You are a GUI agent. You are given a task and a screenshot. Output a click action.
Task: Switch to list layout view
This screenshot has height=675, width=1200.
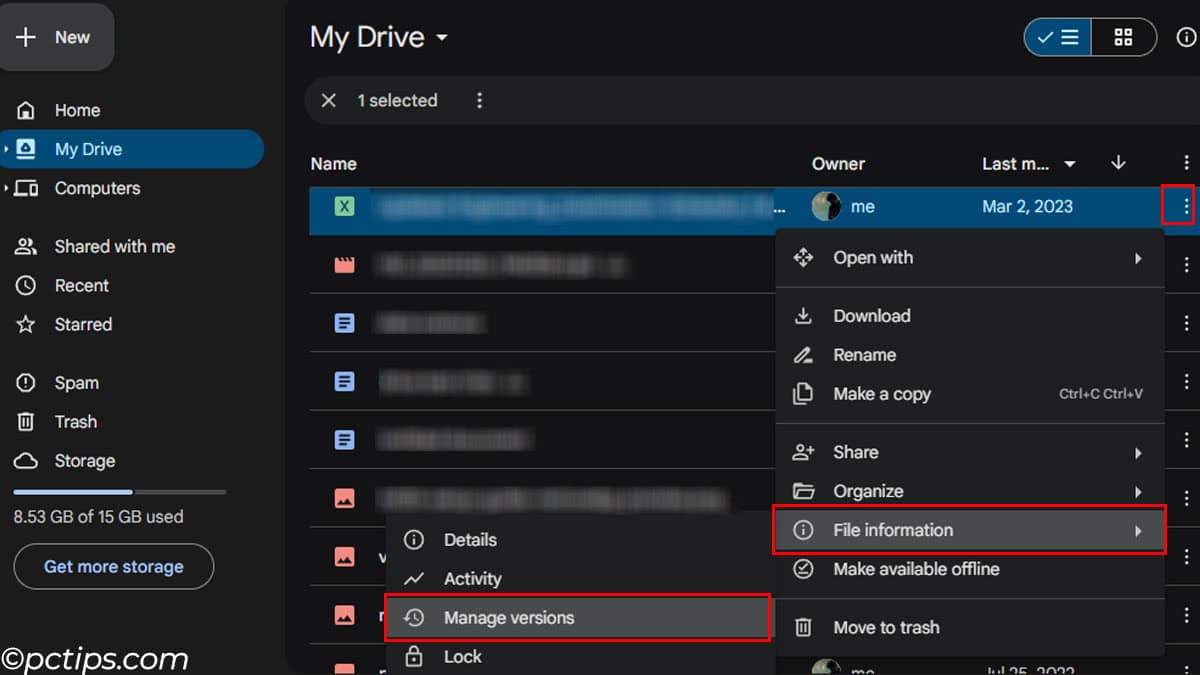1057,37
